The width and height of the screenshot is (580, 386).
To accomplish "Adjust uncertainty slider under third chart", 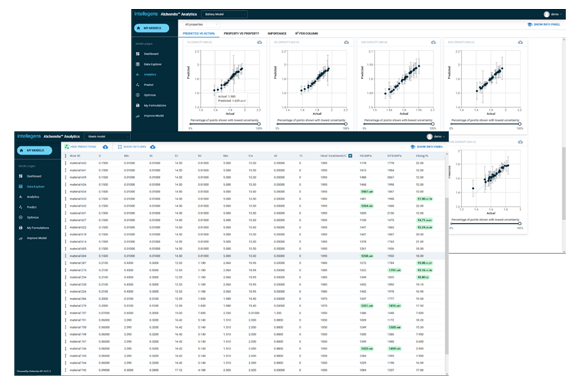I will pos(432,124).
